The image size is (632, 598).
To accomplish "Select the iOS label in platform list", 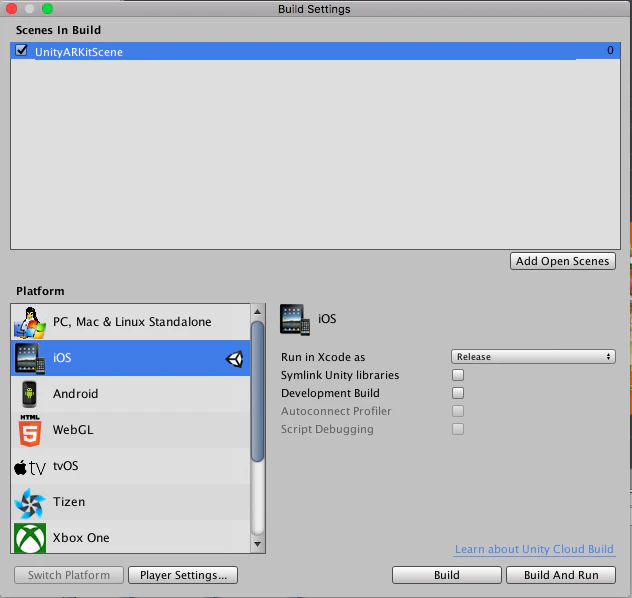I will tap(62, 358).
